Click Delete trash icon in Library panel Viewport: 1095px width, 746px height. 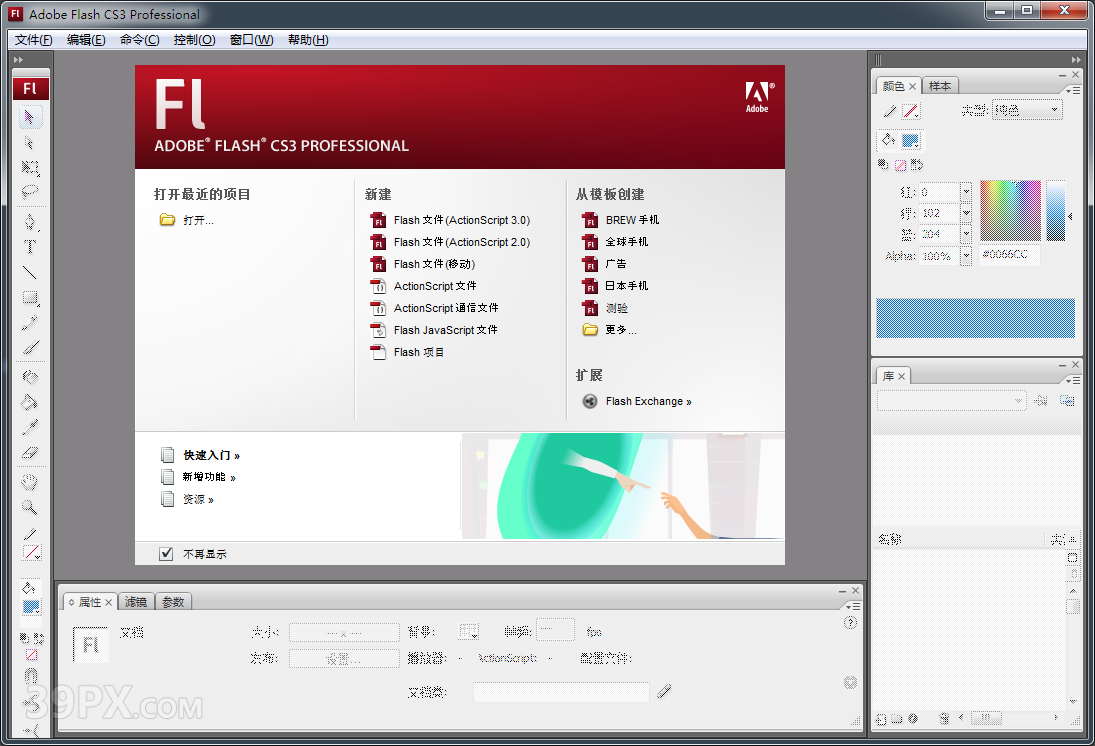944,719
